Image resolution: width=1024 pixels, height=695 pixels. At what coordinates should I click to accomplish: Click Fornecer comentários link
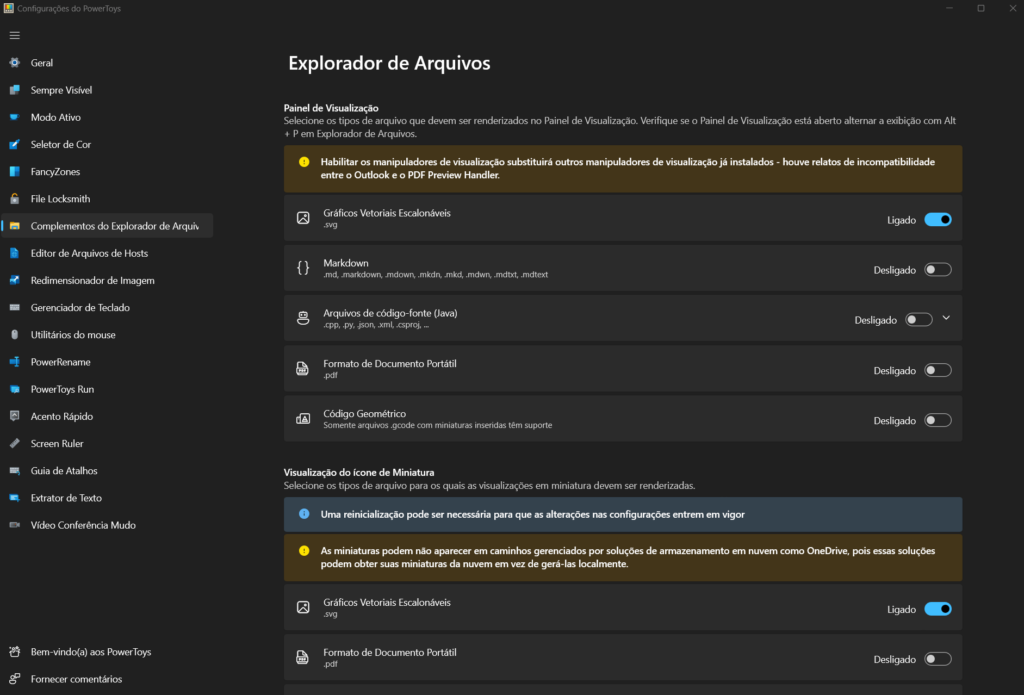(x=76, y=679)
